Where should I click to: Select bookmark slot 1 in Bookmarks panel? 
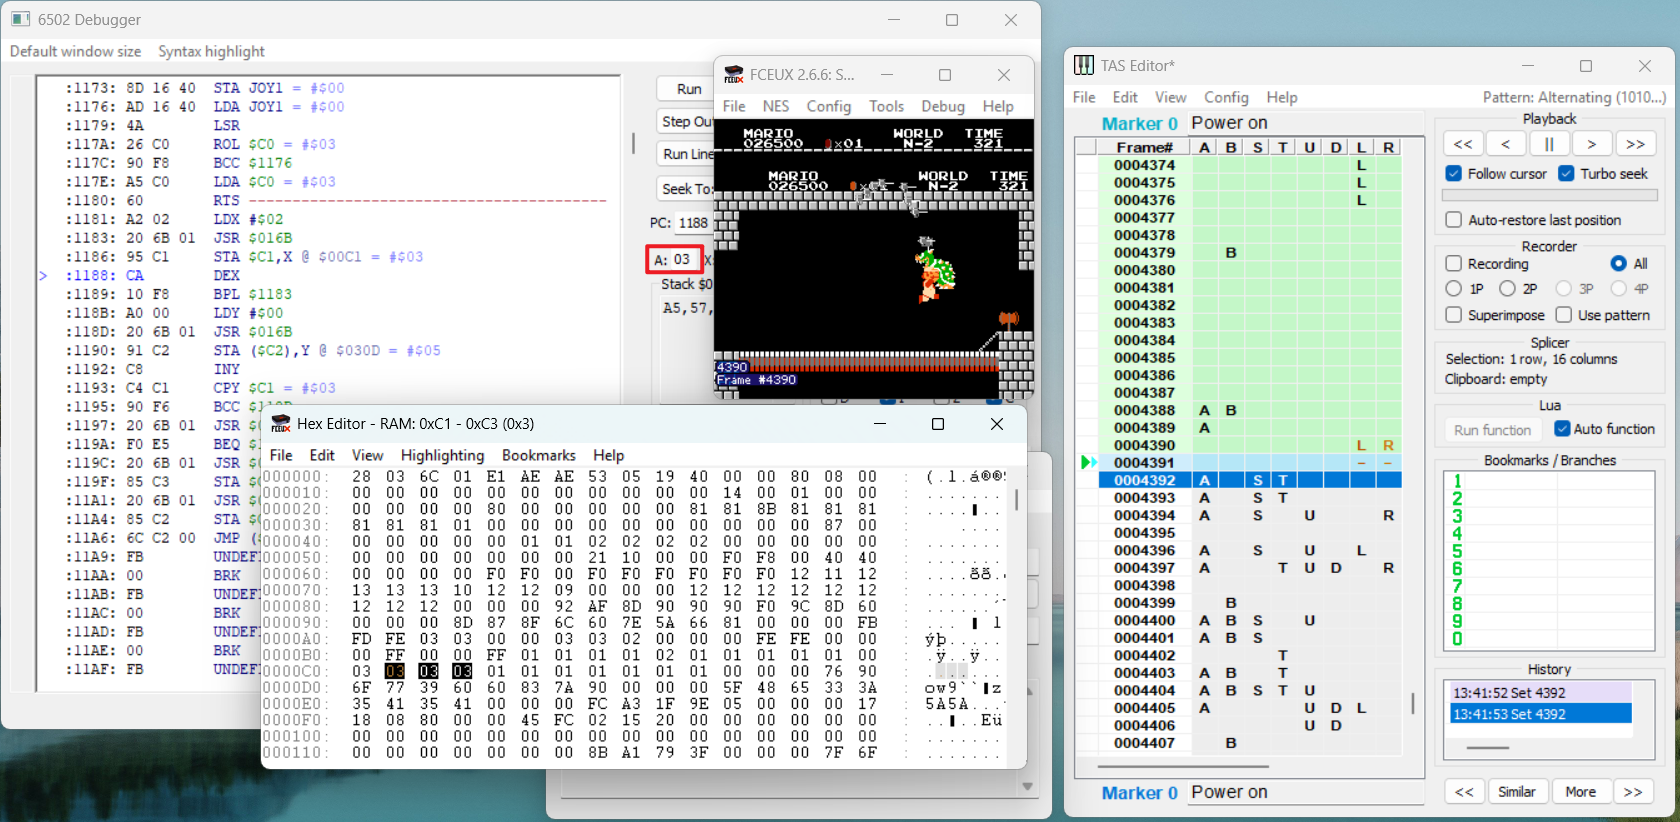click(1457, 481)
